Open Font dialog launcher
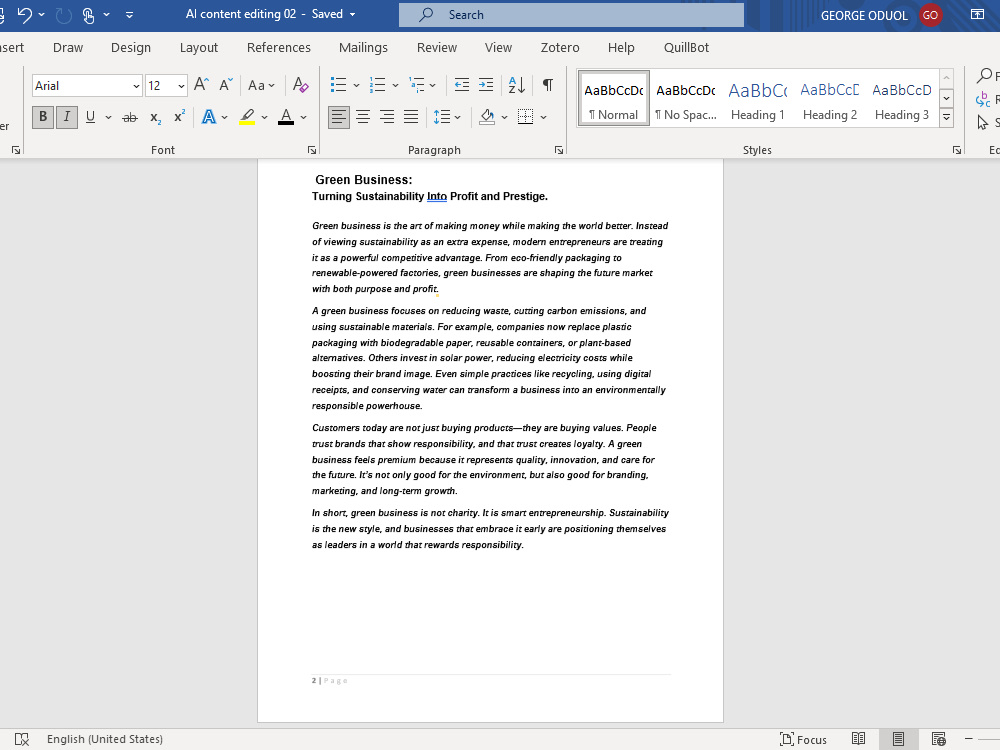This screenshot has height=750, width=1000. 312,150
